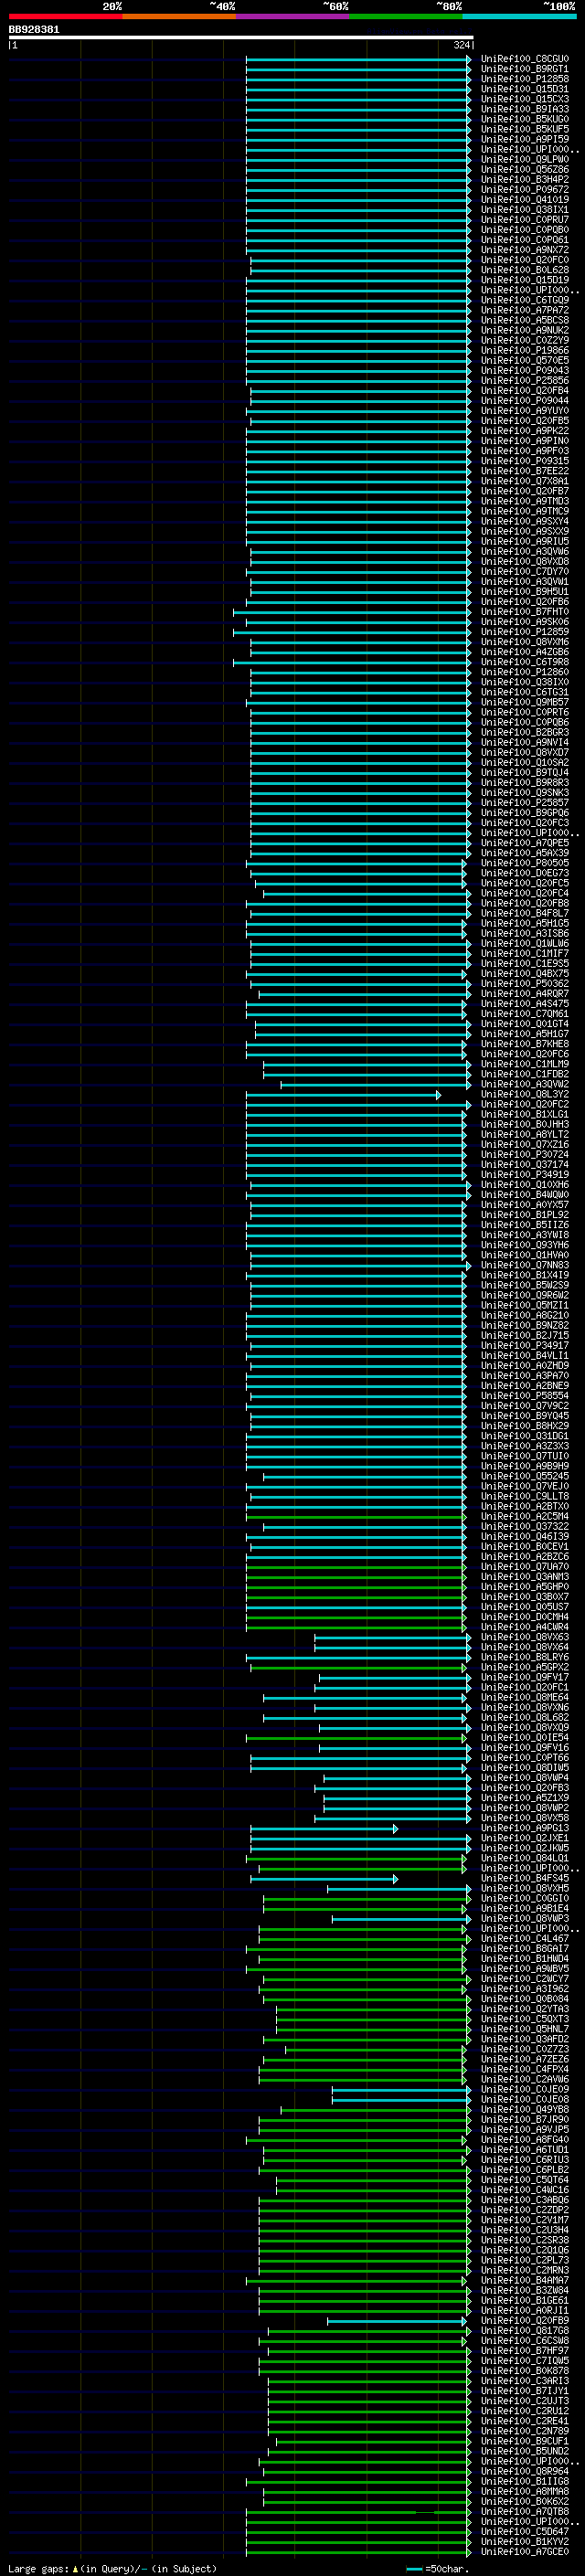Viewport: 585px width, 2576px height.
Task: Open hit UniRef100_B9RGT1
Action: point(524,69)
